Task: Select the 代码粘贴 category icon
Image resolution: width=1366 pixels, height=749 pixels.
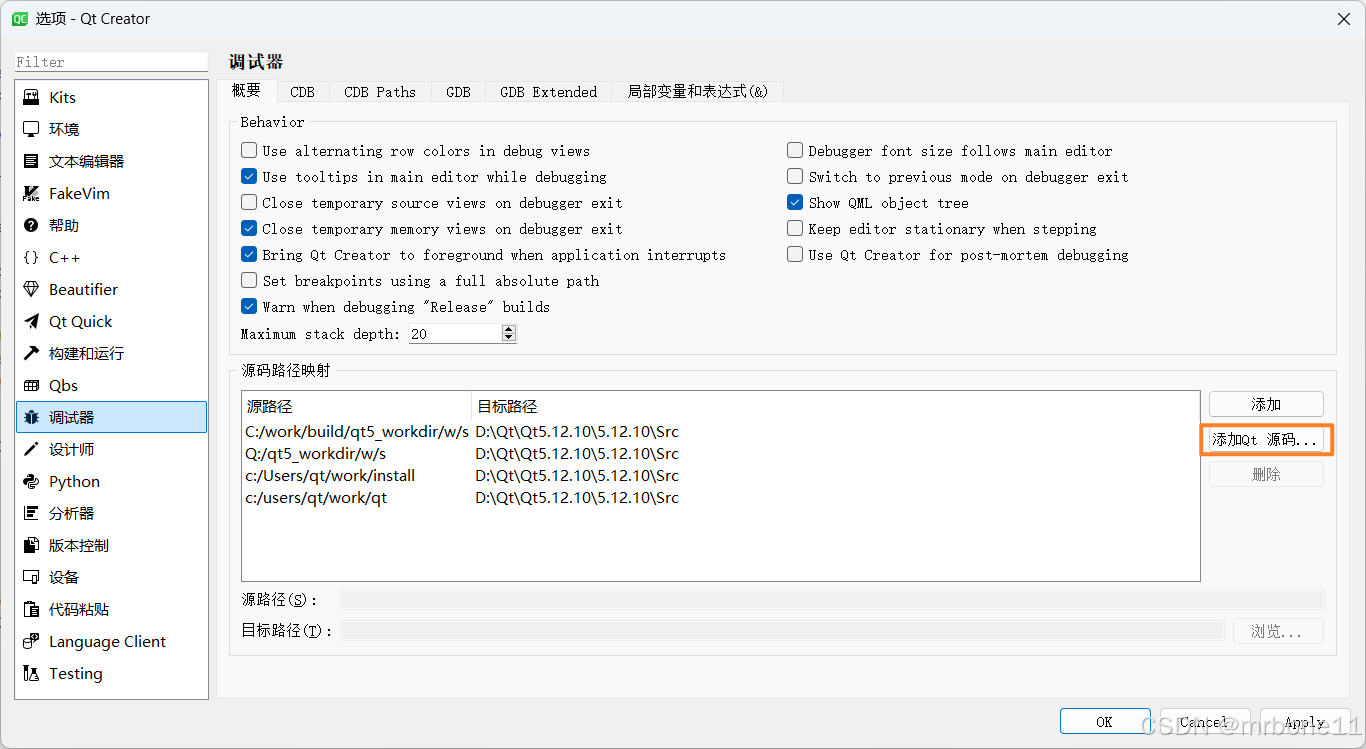Action: pos(31,609)
